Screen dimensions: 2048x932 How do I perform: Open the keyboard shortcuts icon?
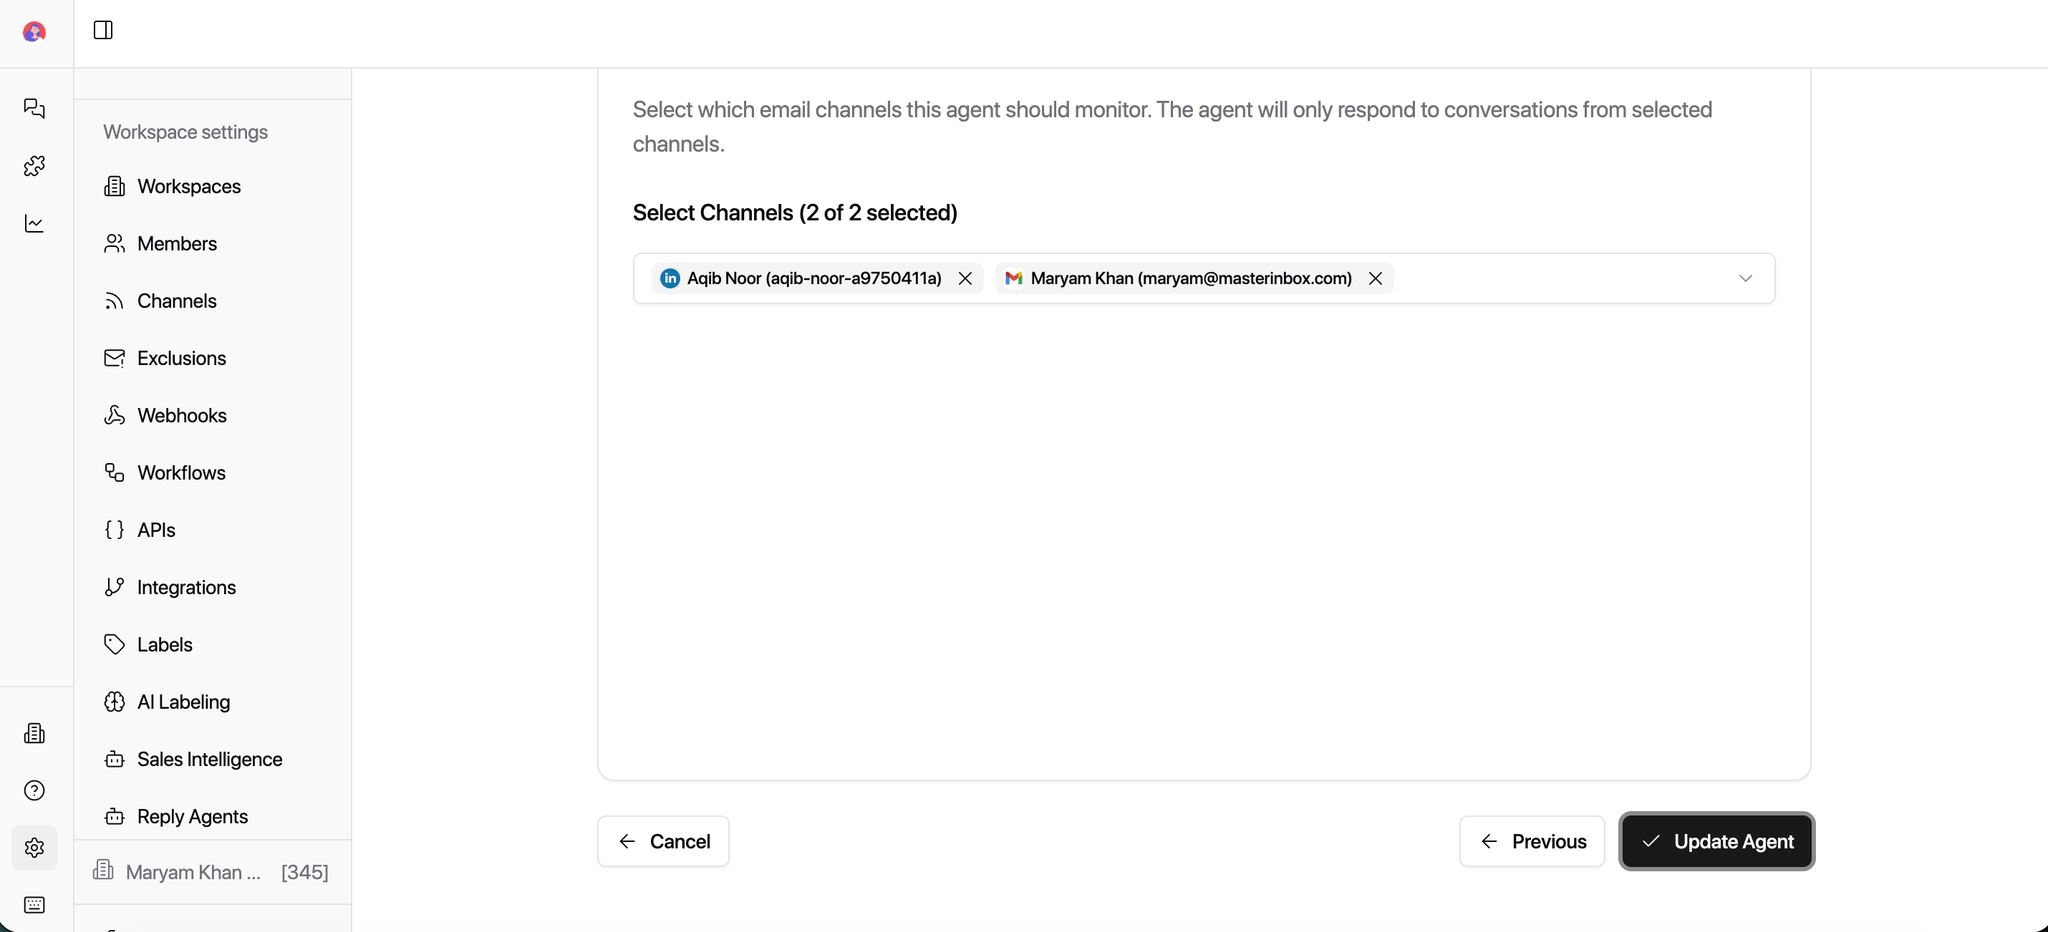(34, 905)
